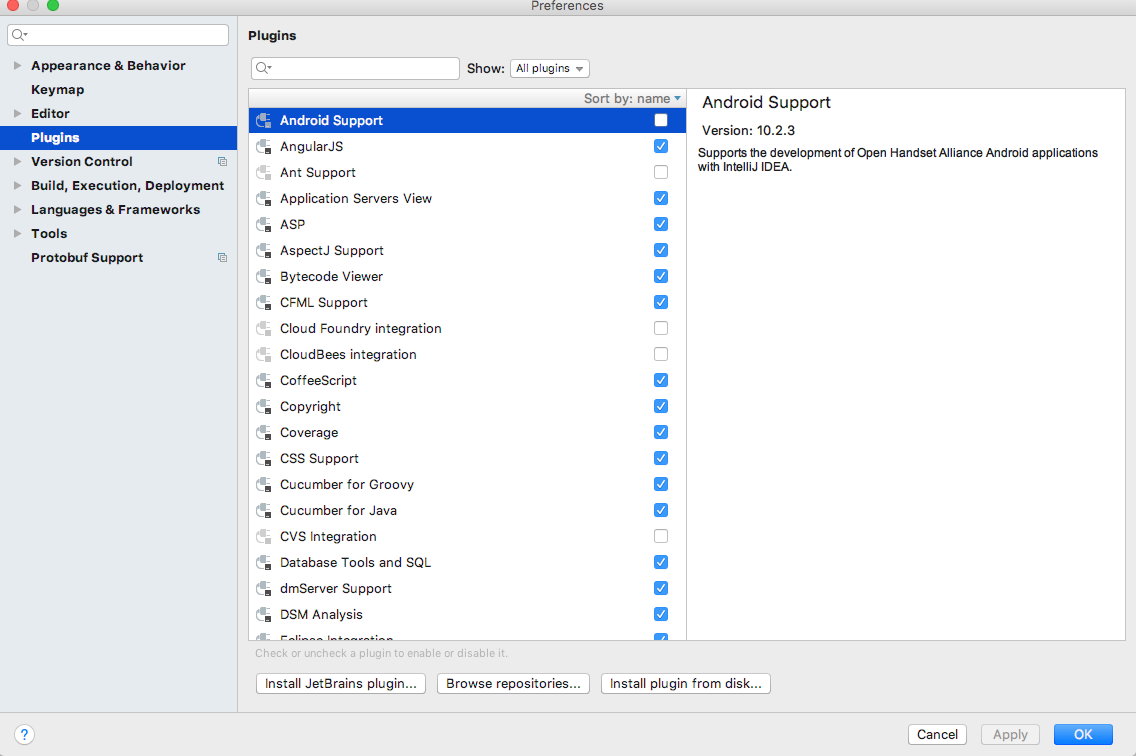The width and height of the screenshot is (1136, 756).
Task: Expand the Tools section
Action: point(17,233)
